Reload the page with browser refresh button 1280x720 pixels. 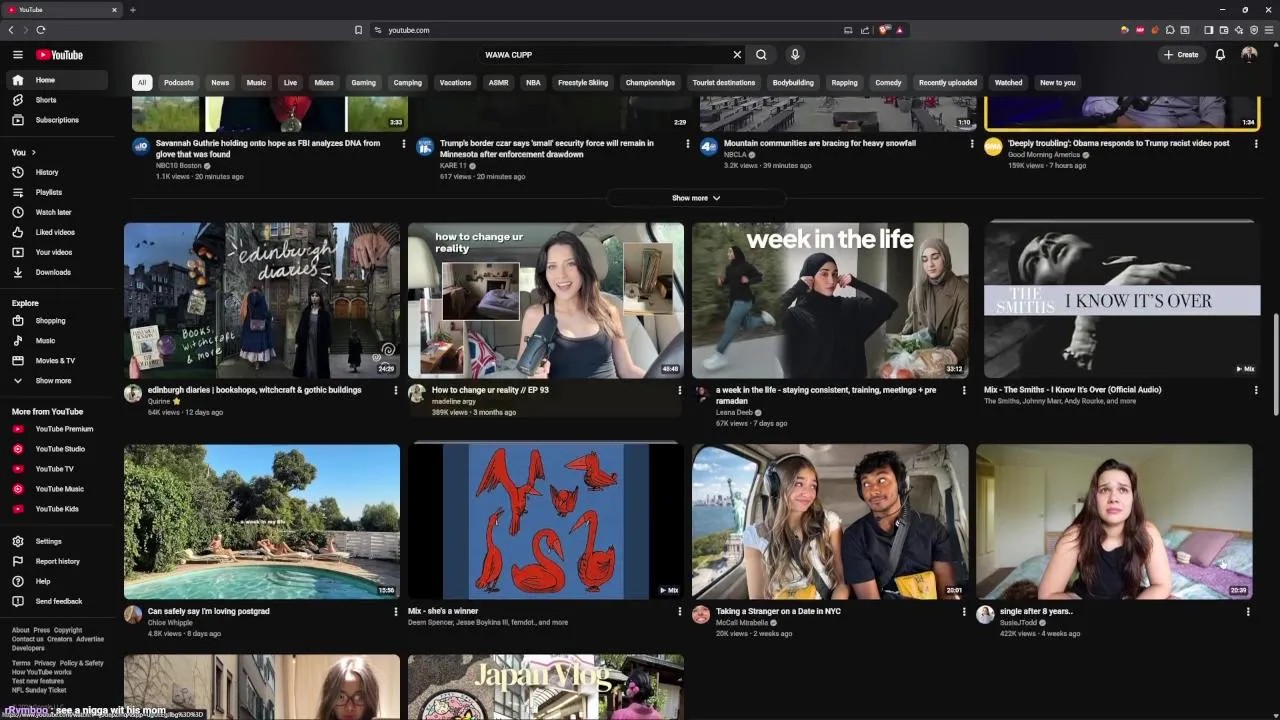[41, 30]
